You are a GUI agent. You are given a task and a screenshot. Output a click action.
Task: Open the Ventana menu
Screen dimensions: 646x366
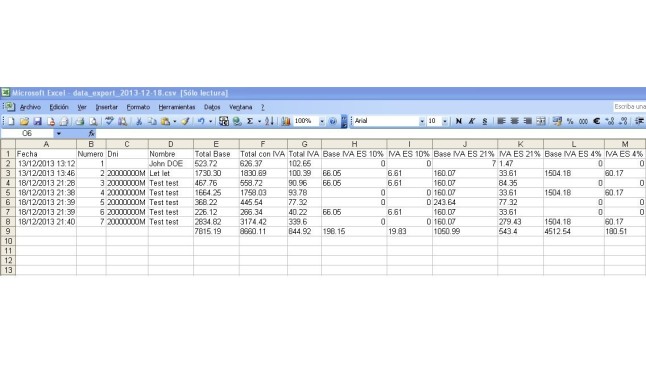pos(241,107)
